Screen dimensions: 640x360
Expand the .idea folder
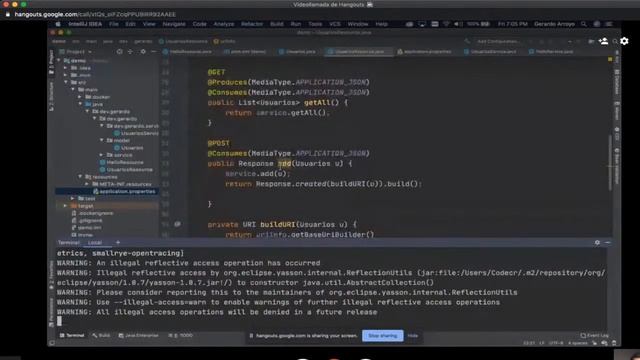[66, 68]
